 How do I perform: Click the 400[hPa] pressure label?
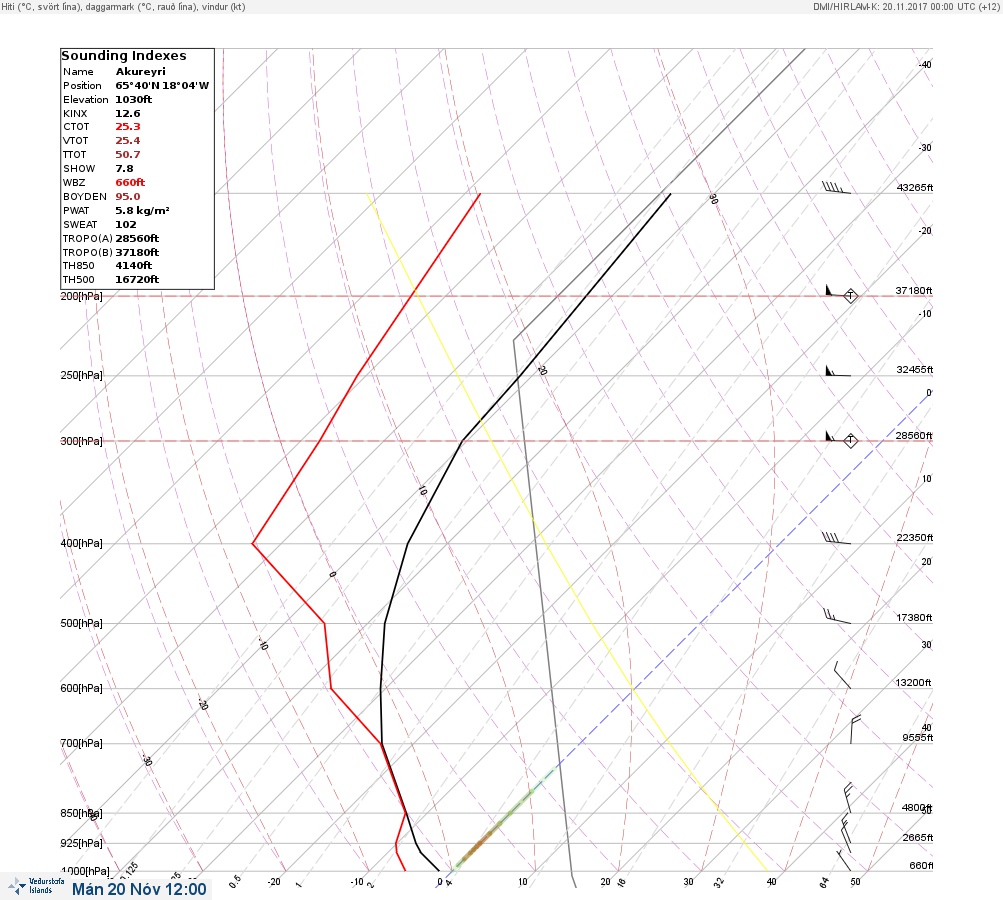(x=81, y=543)
